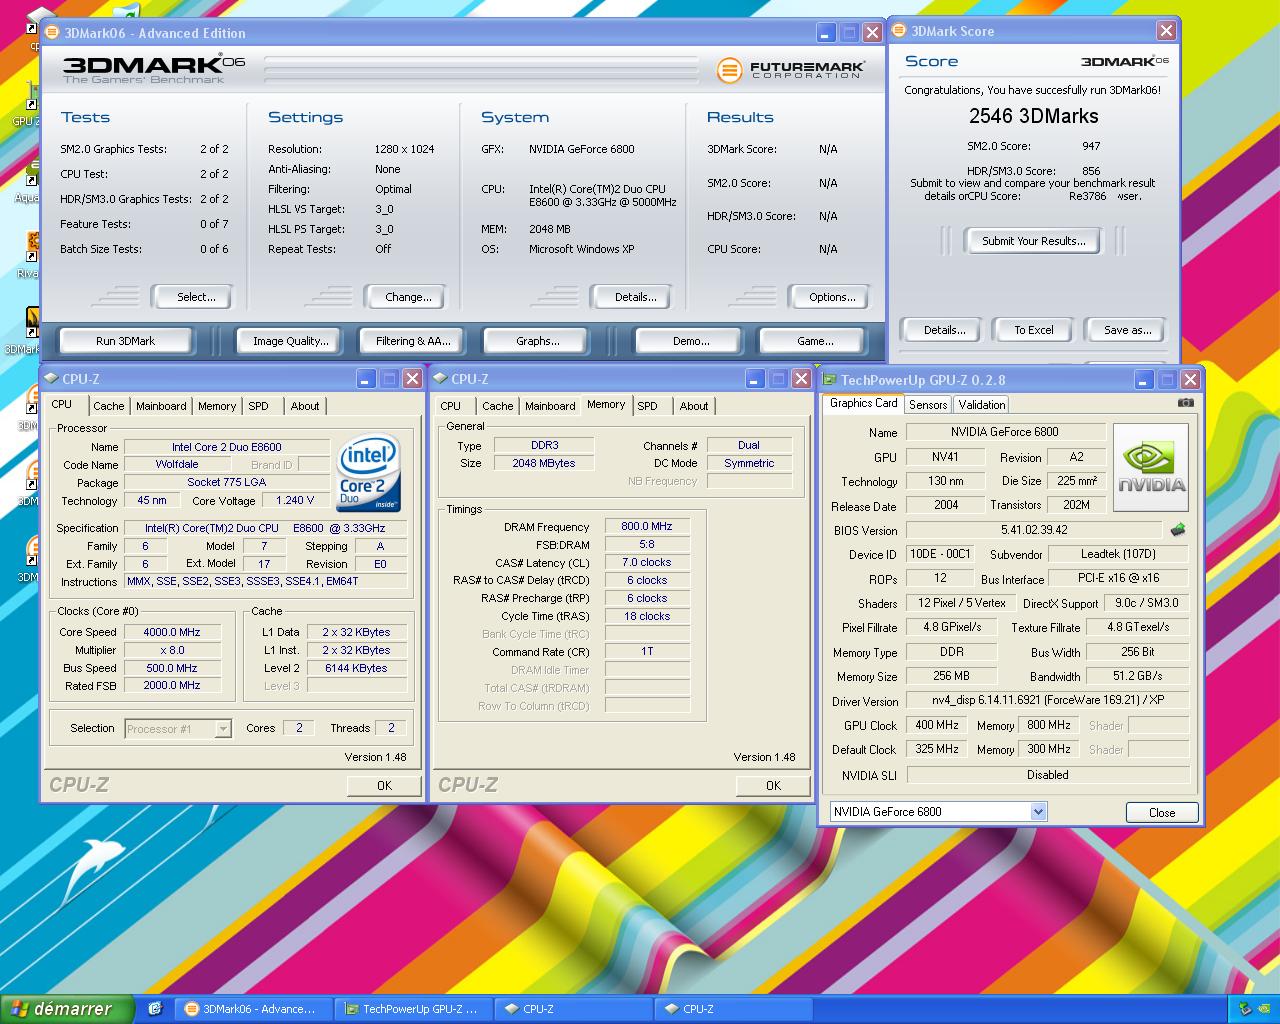
Task: Open SPD tab in CPU-Z processor window
Action: [x=259, y=406]
